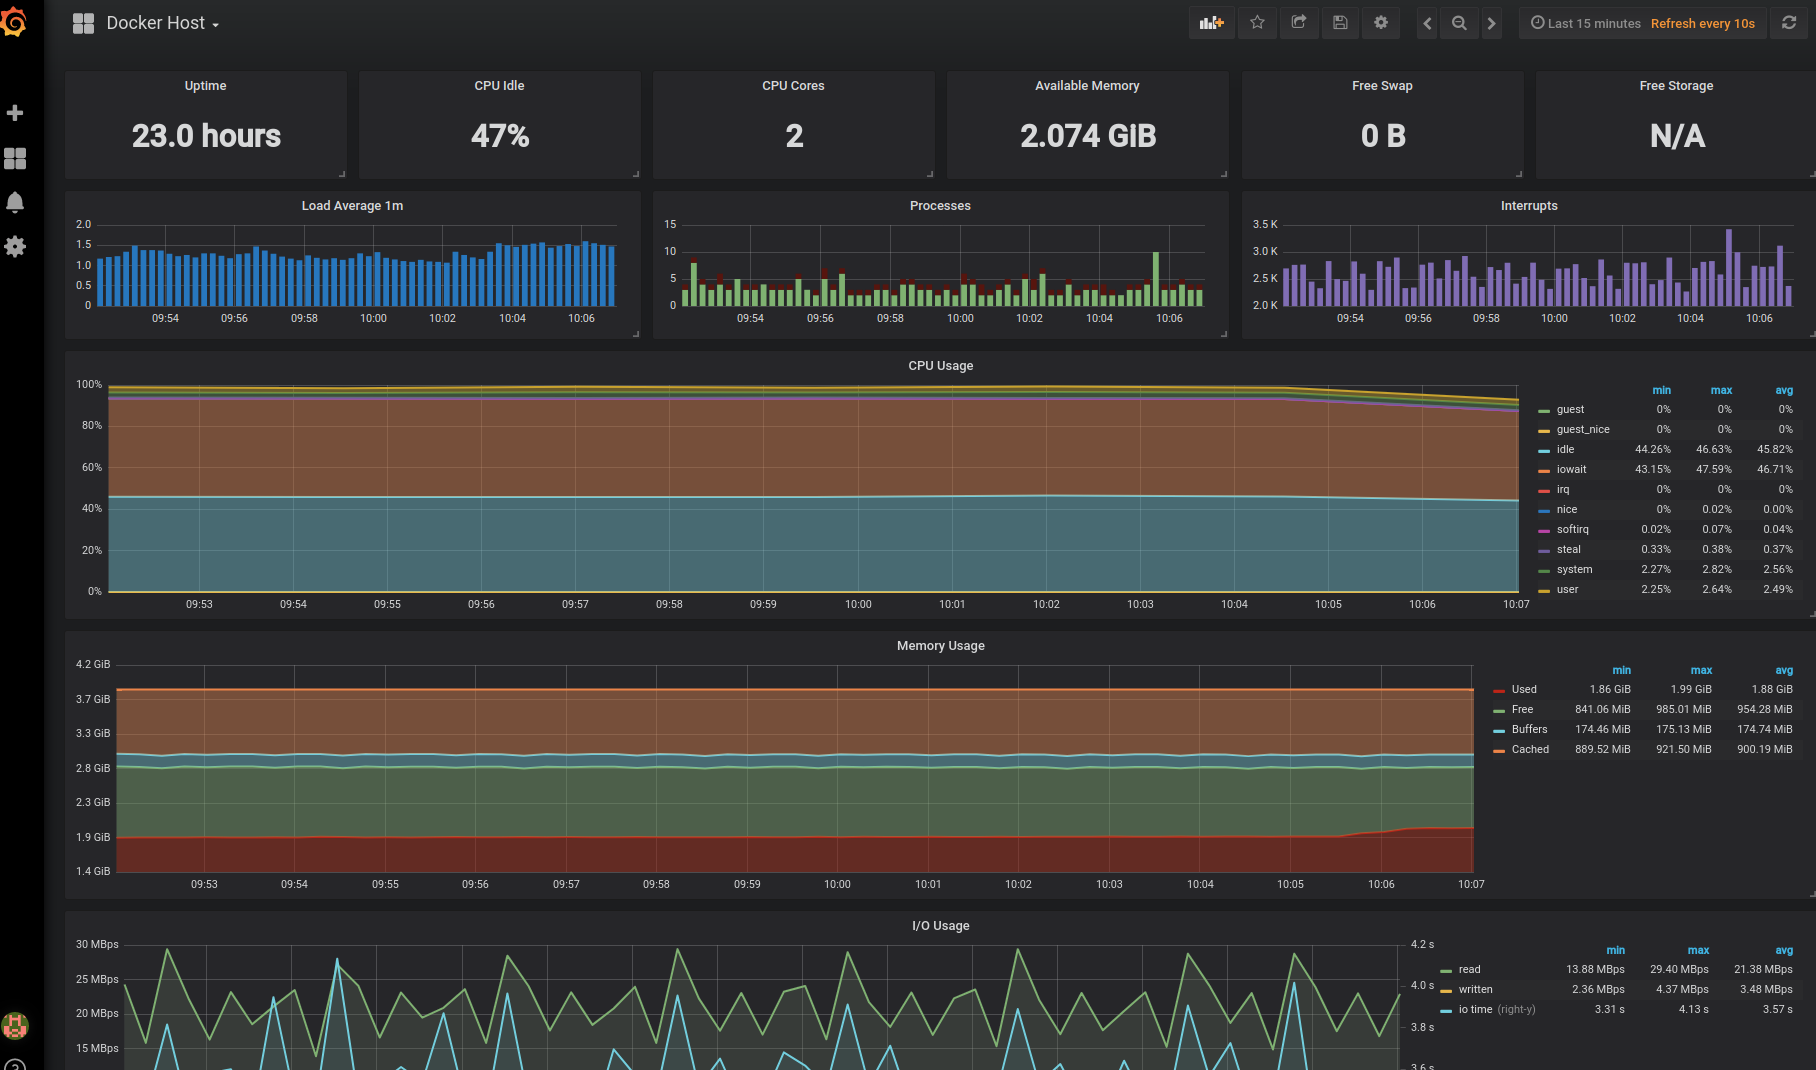This screenshot has height=1070, width=1816.
Task: Toggle the iowait series in CPU legend
Action: click(x=1571, y=470)
